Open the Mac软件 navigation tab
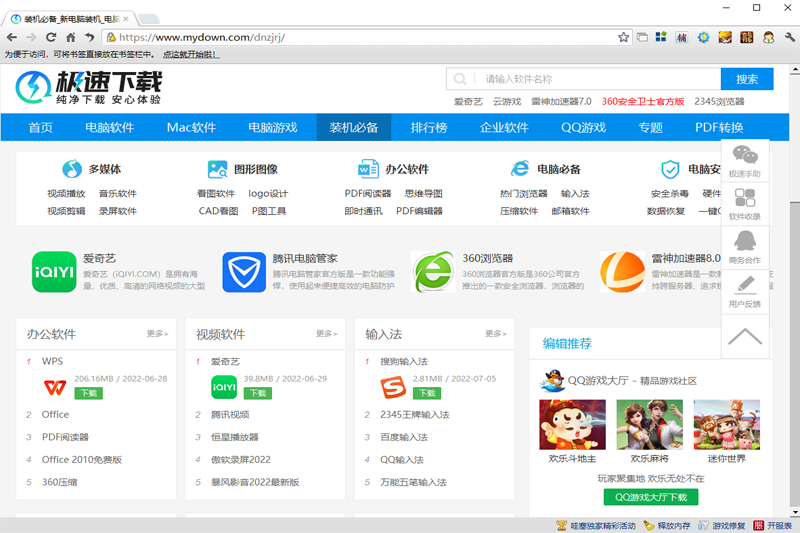800x533 pixels. tap(191, 128)
